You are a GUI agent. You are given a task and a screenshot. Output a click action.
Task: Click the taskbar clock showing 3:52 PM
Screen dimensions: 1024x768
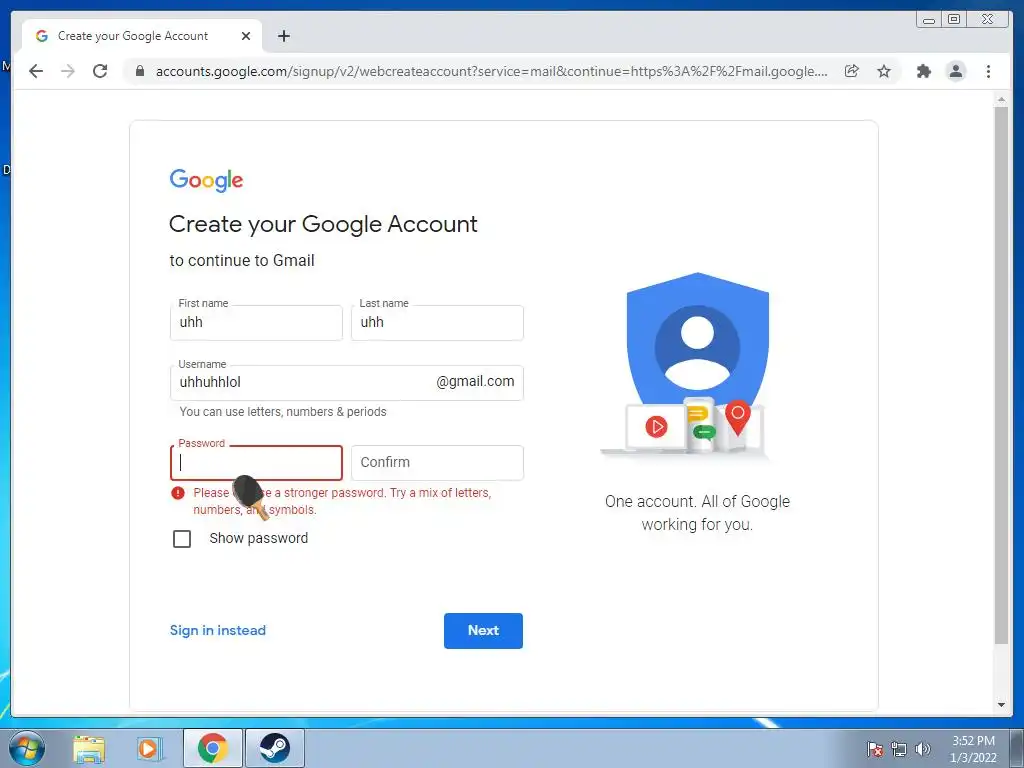pyautogui.click(x=973, y=749)
